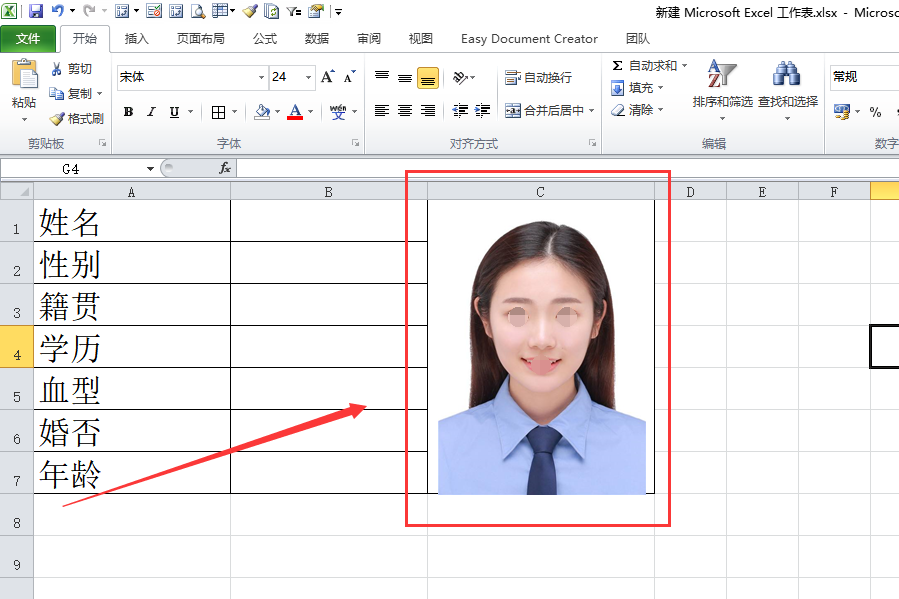Image resolution: width=899 pixels, height=599 pixels.
Task: Click the Format Painter brush icon
Action: point(57,118)
